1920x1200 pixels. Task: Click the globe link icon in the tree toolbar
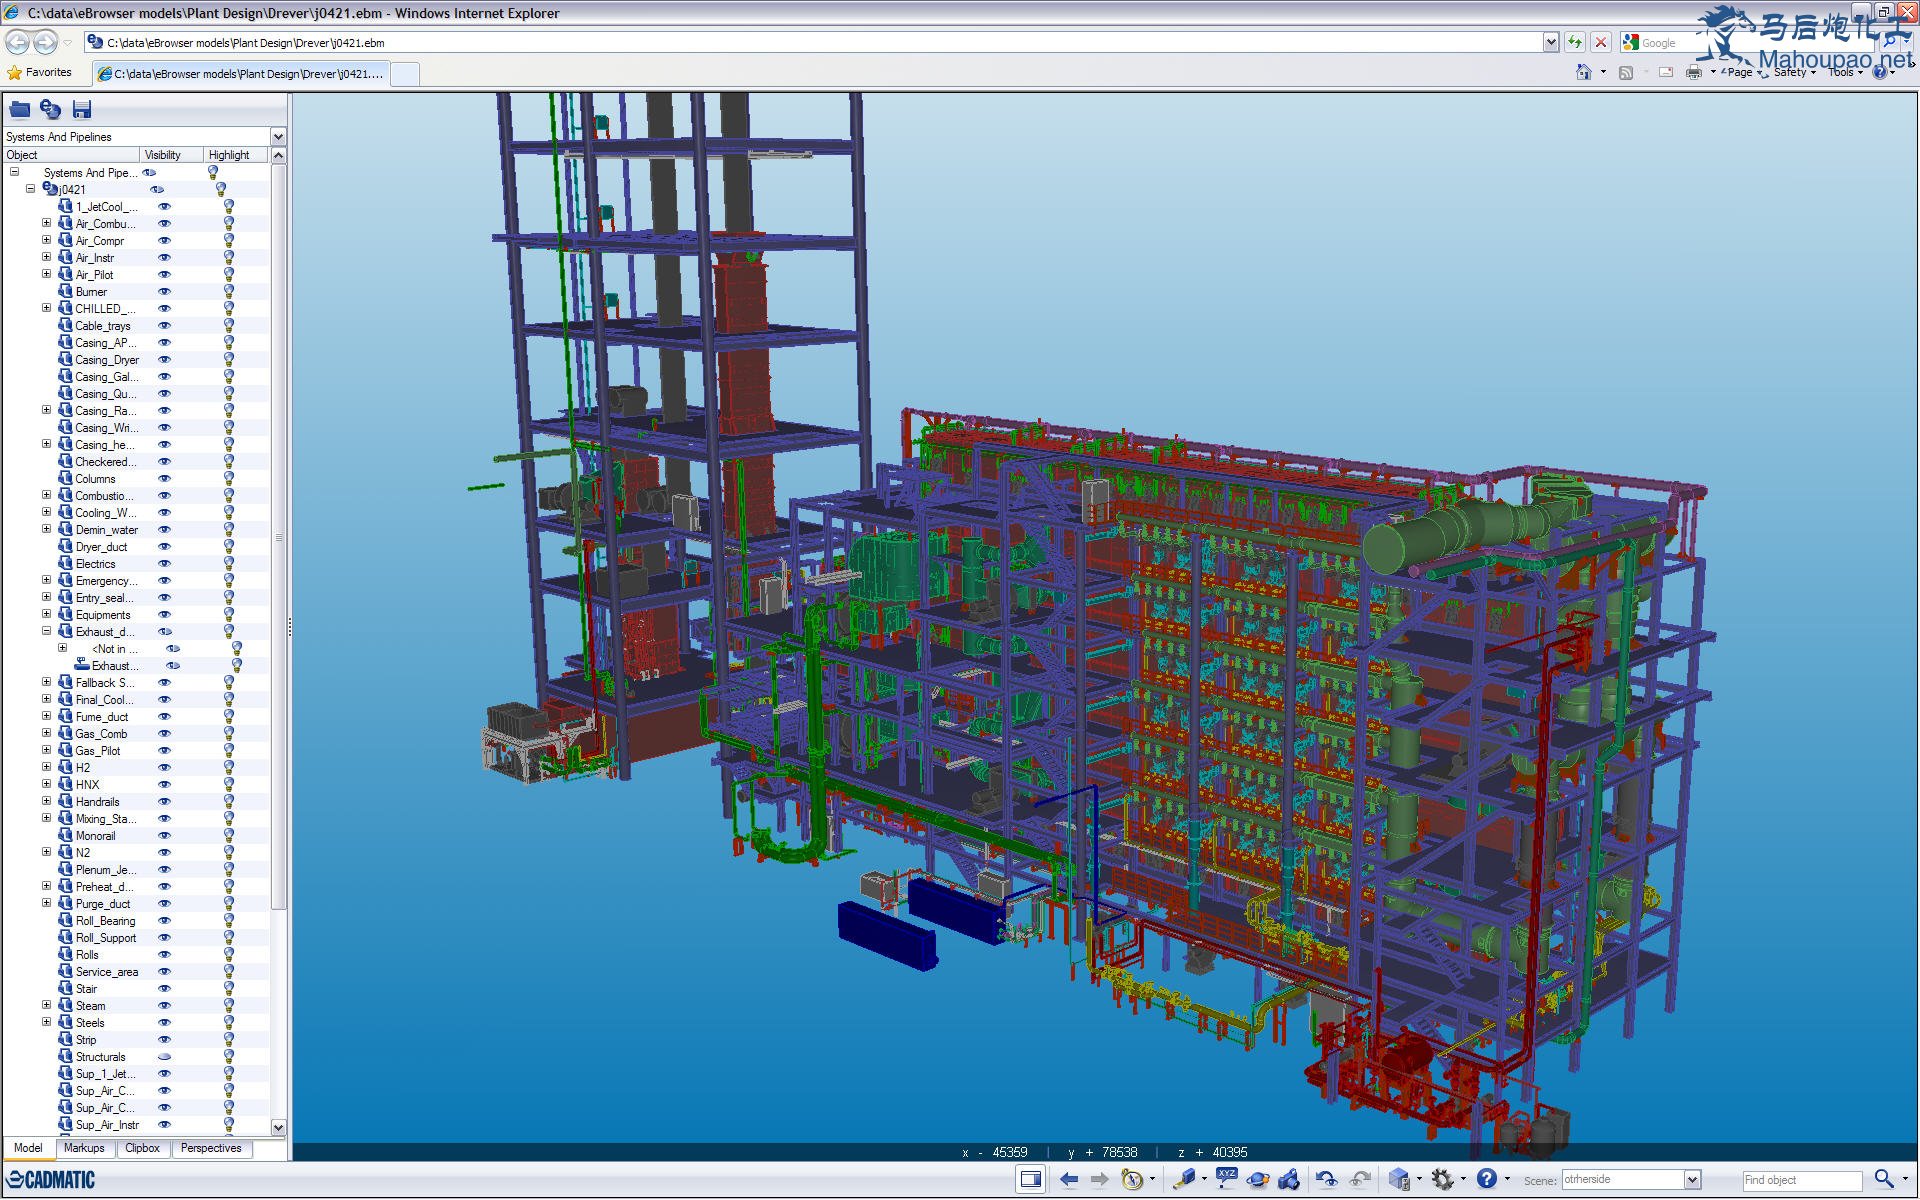pos(51,109)
